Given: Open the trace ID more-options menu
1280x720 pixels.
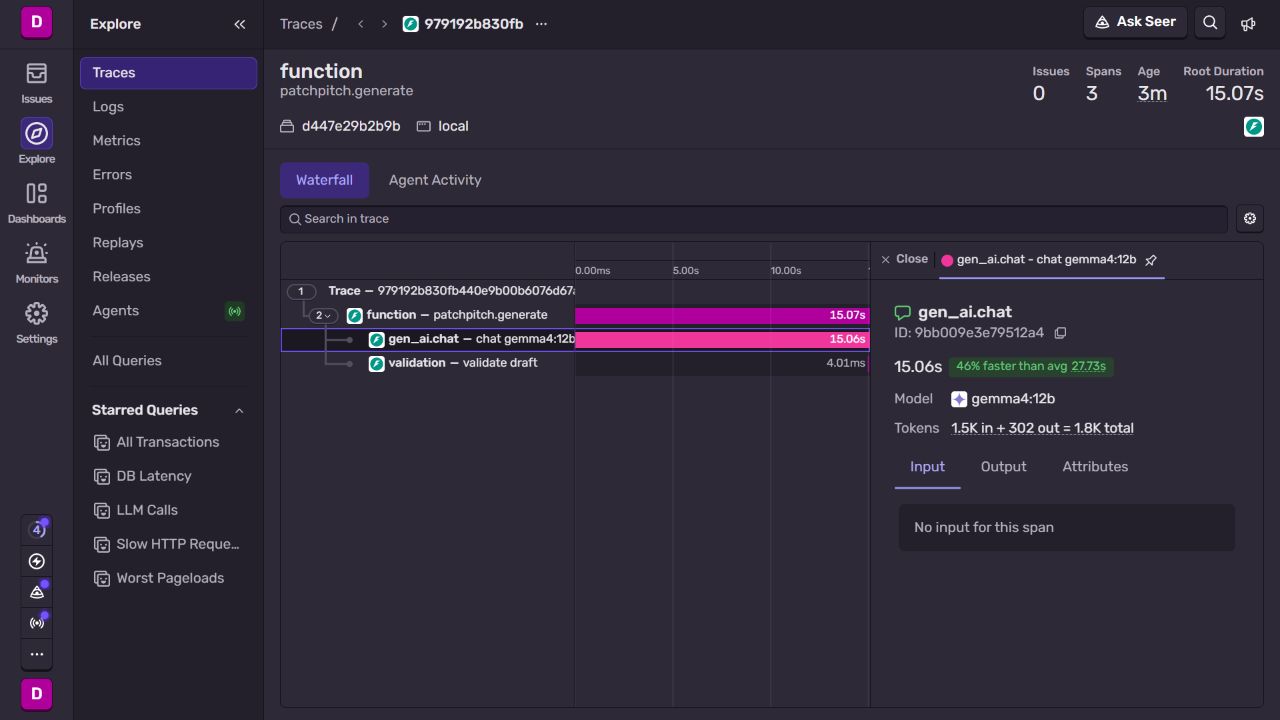Looking at the screenshot, I should [541, 24].
